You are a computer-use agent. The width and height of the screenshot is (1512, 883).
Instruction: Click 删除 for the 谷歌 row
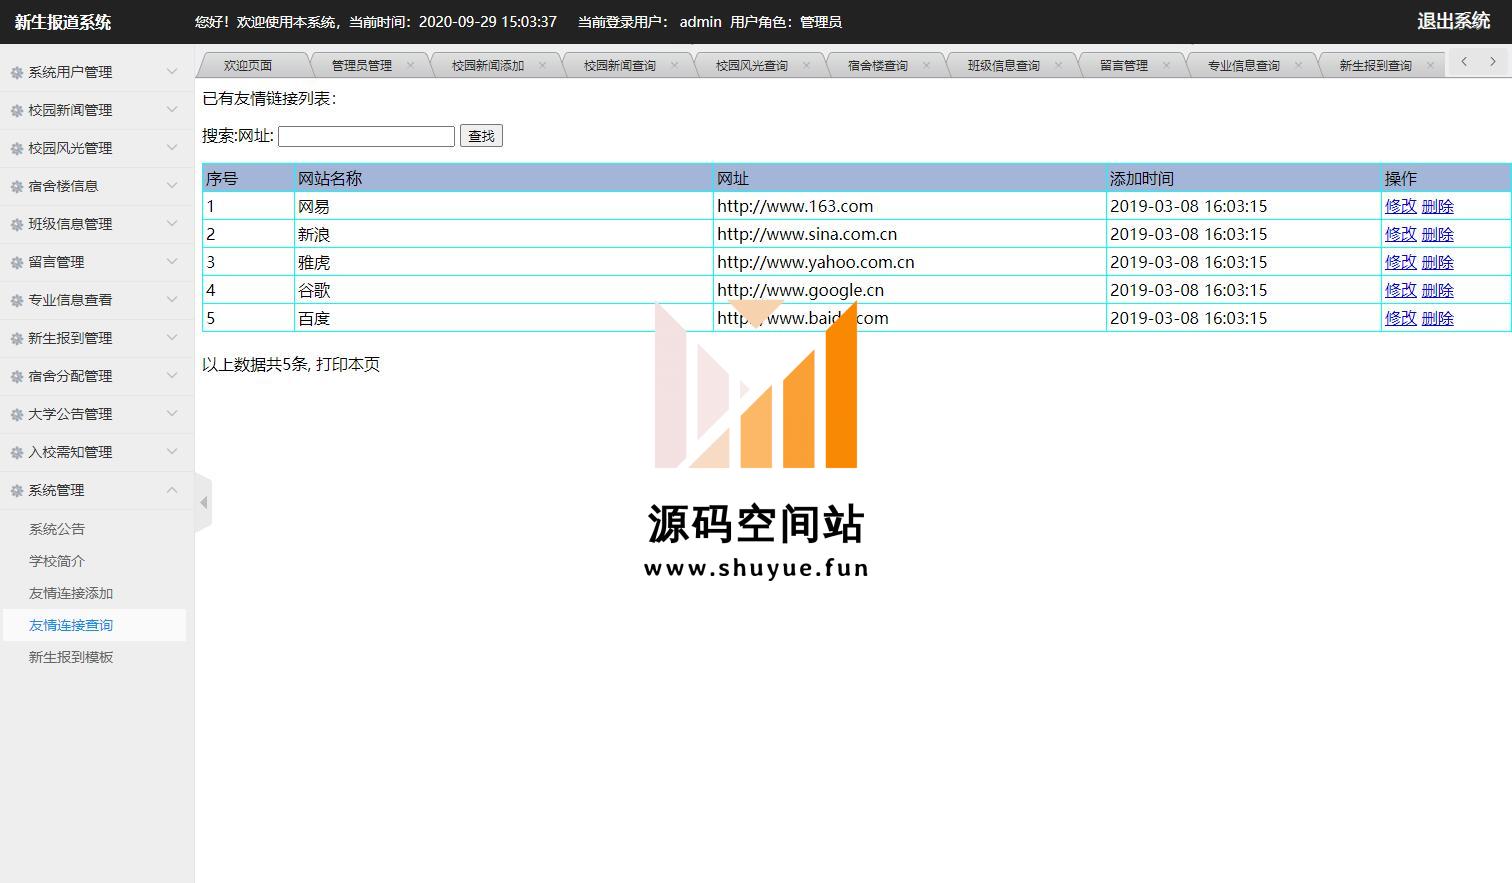(x=1437, y=290)
